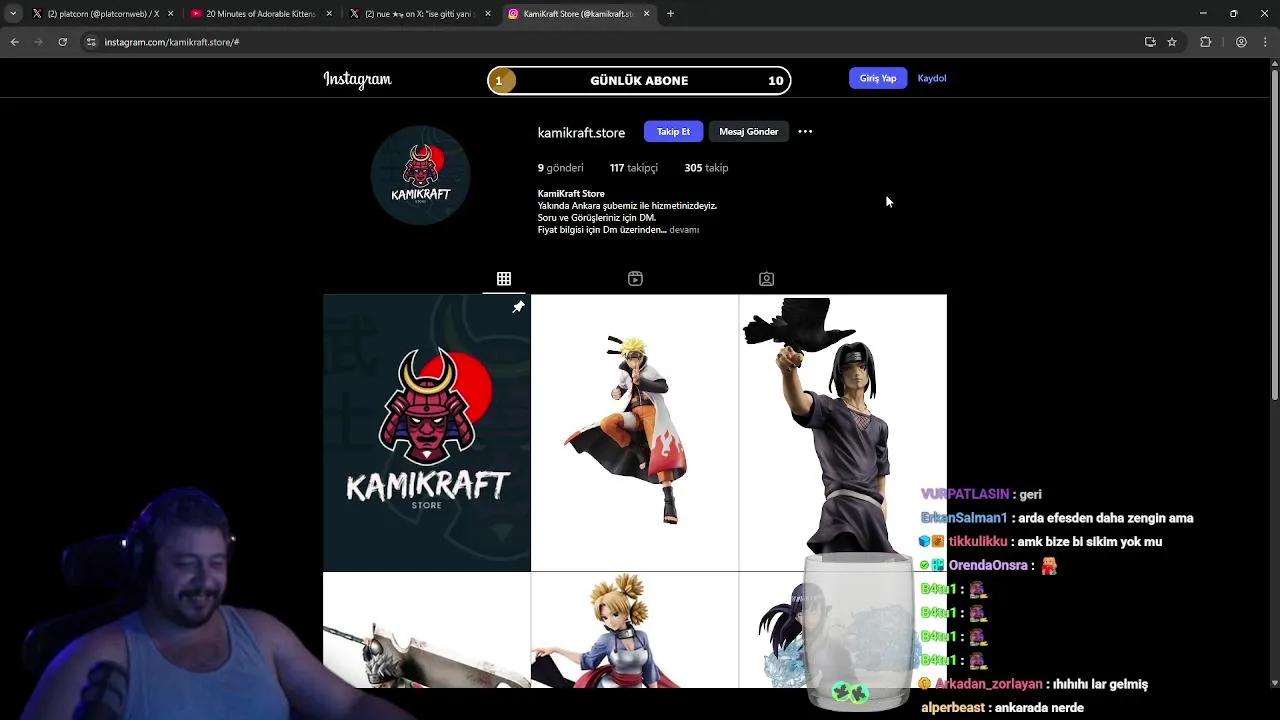Screen dimensions: 1280x720
Task: Click the OrendaOnsra chat username
Action: click(x=988, y=566)
